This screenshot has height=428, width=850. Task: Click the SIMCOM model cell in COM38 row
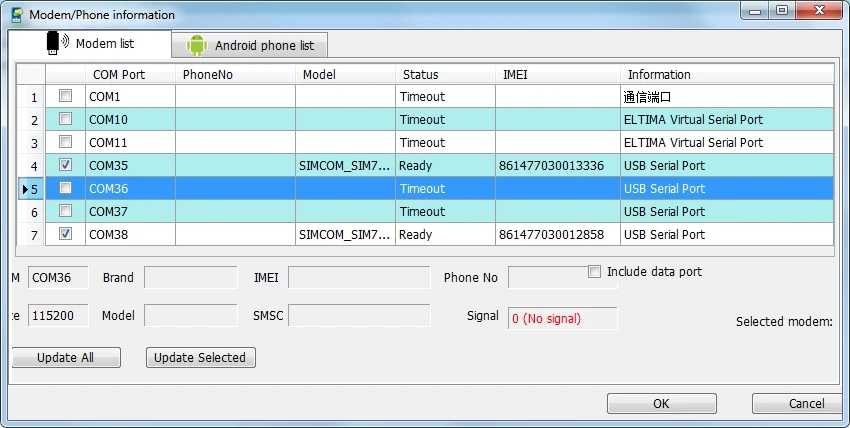345,235
